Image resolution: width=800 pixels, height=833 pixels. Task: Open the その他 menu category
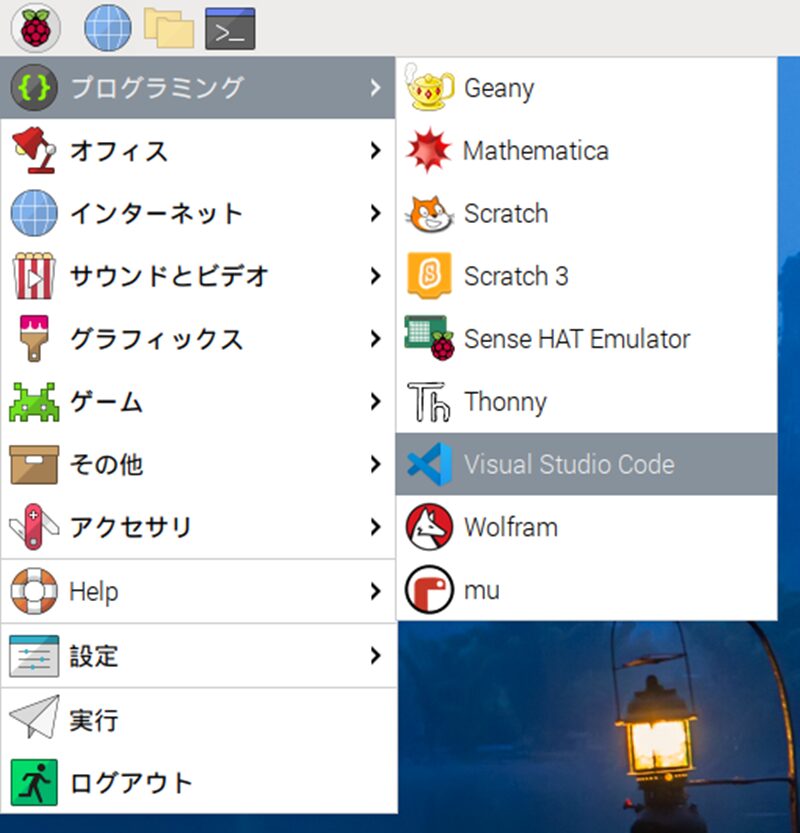point(198,464)
